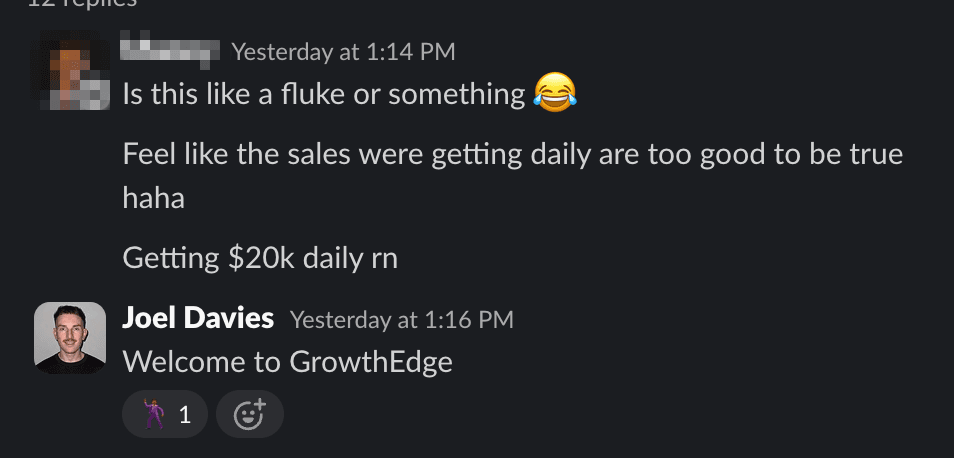The width and height of the screenshot is (954, 458).
Task: Click the "Getting $20k daily rn" message
Action: tap(260, 258)
